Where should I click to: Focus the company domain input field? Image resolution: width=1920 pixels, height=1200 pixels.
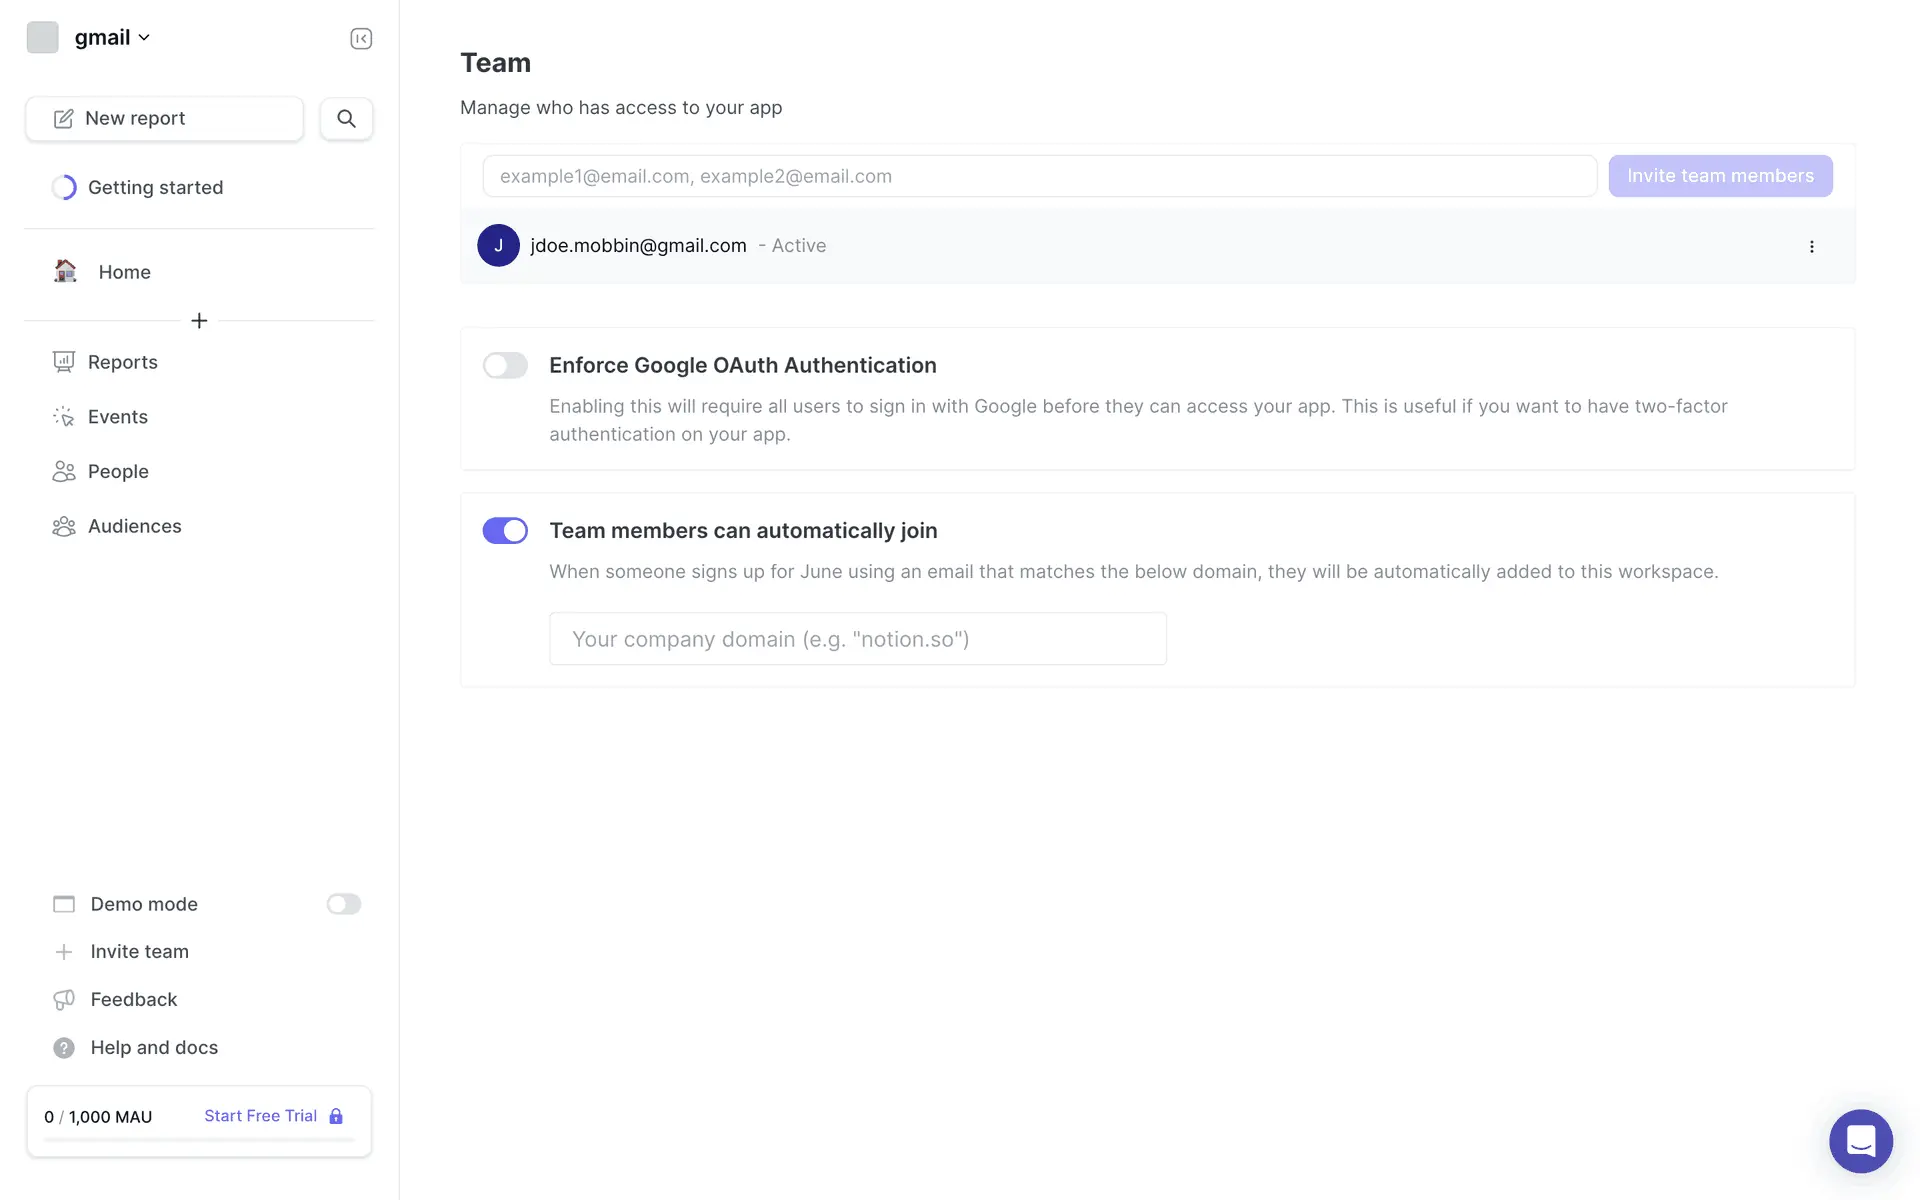[x=857, y=639]
